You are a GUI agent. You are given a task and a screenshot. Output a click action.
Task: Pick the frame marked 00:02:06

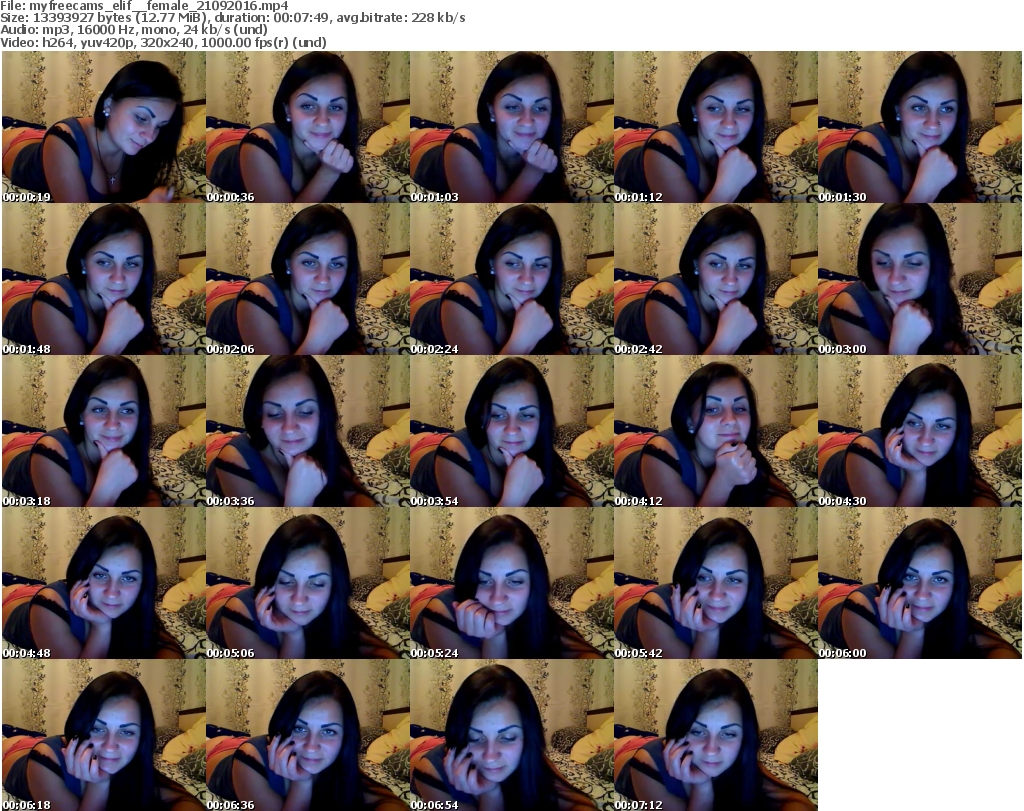308,279
